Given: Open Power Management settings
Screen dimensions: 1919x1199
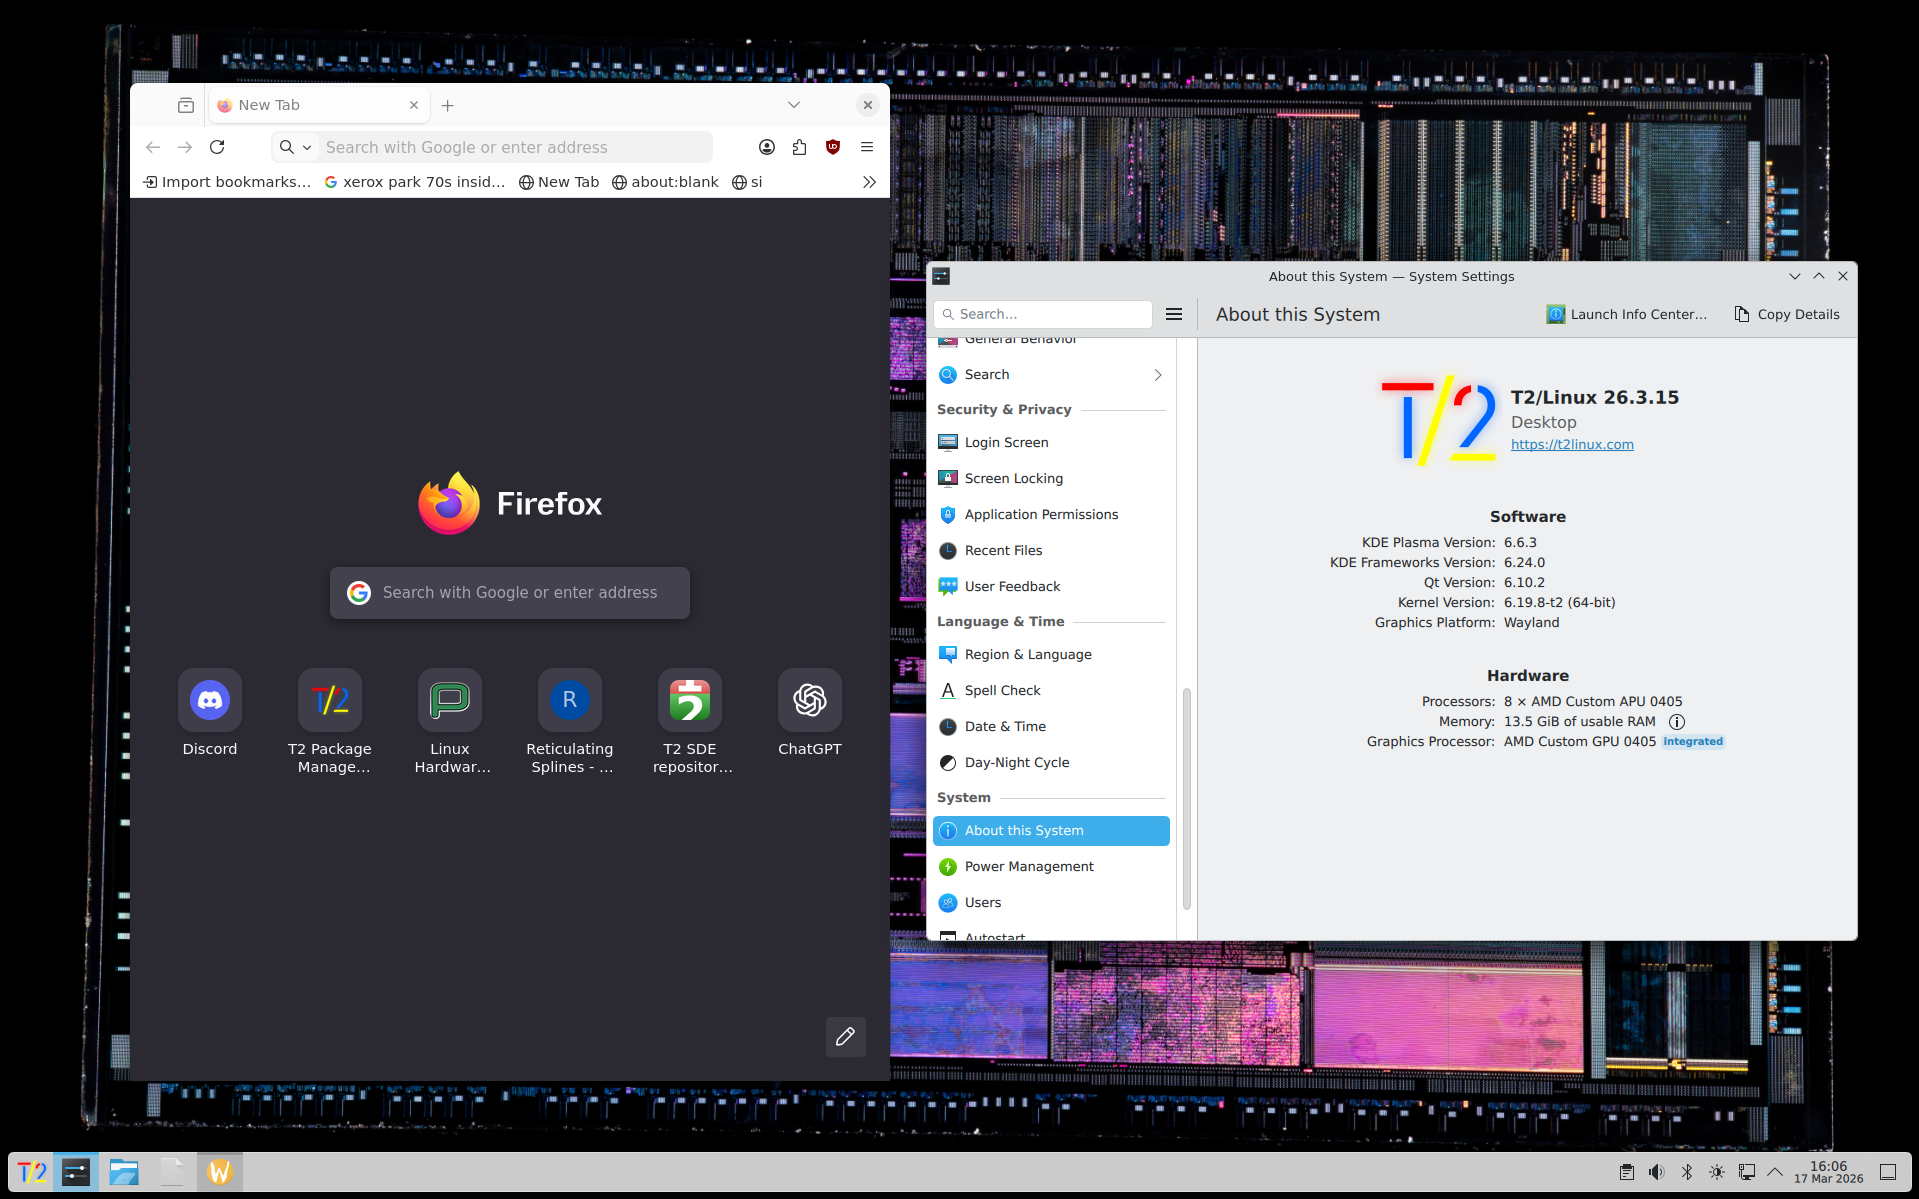Looking at the screenshot, I should point(1051,867).
